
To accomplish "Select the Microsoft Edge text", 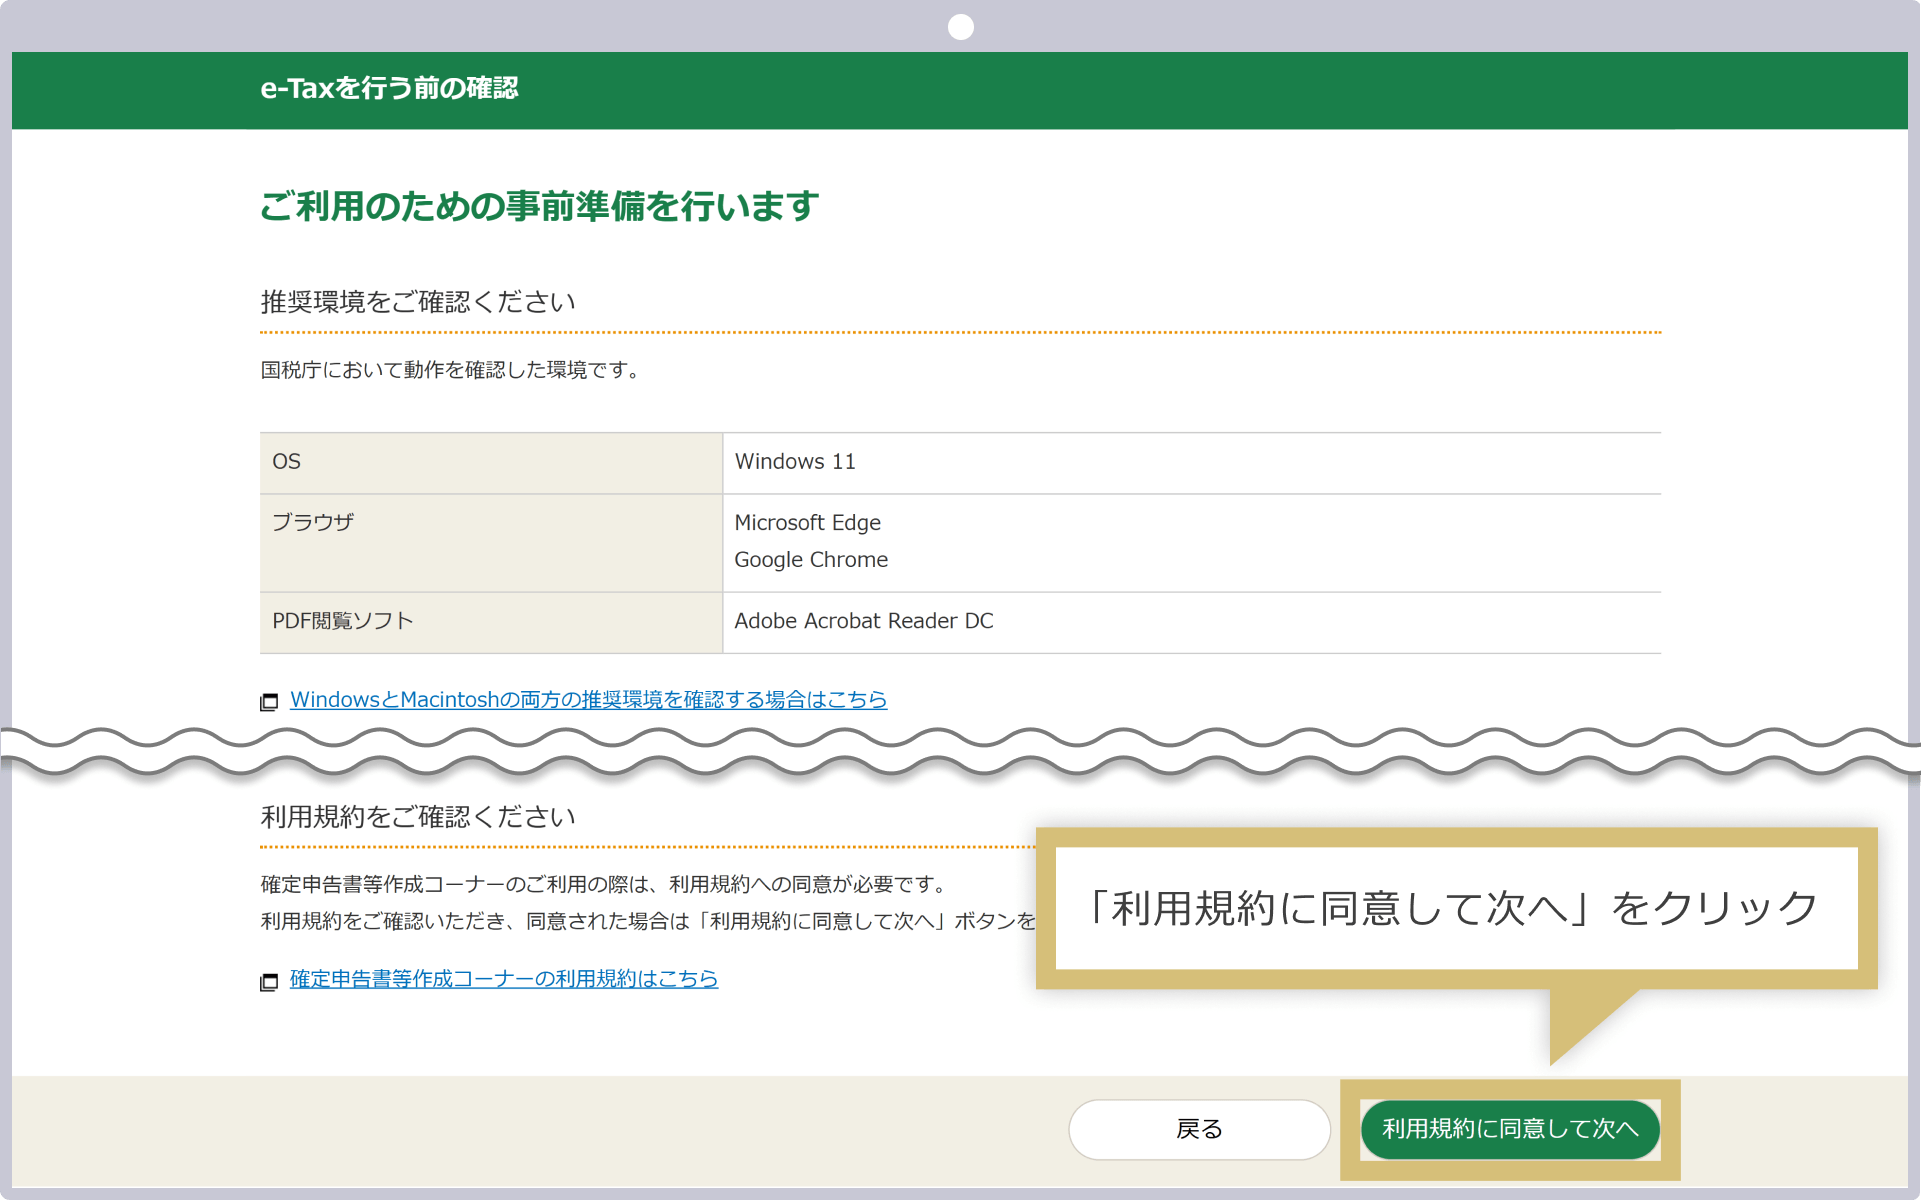I will tap(807, 523).
